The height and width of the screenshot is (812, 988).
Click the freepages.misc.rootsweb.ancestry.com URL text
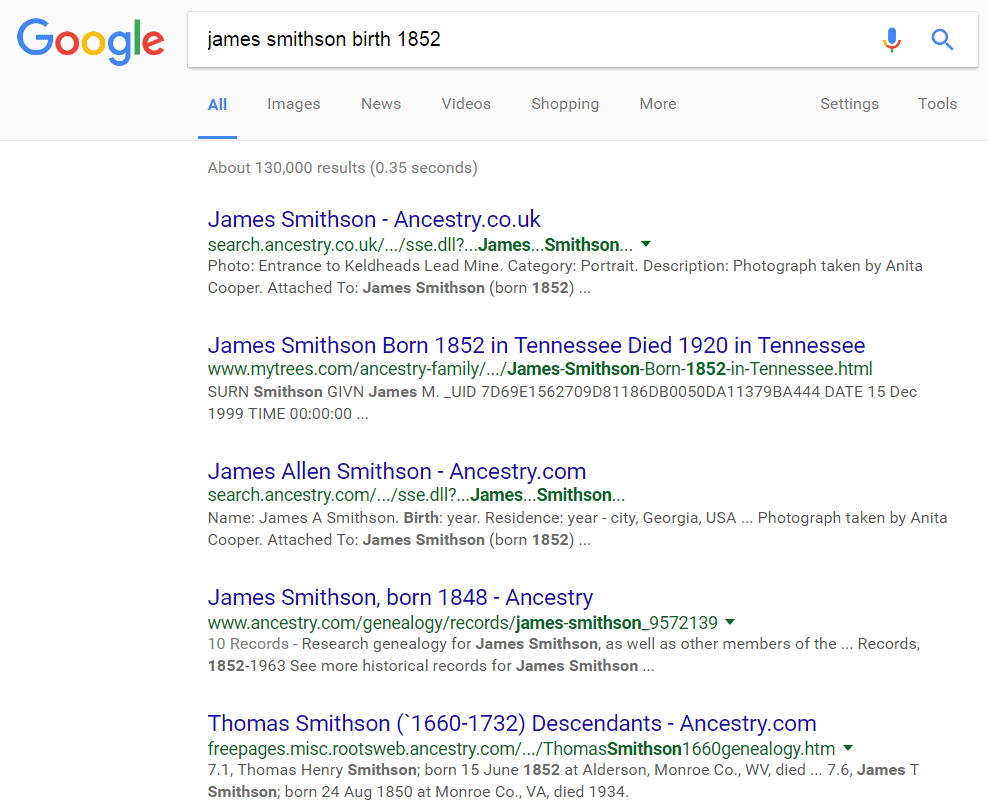(x=522, y=748)
